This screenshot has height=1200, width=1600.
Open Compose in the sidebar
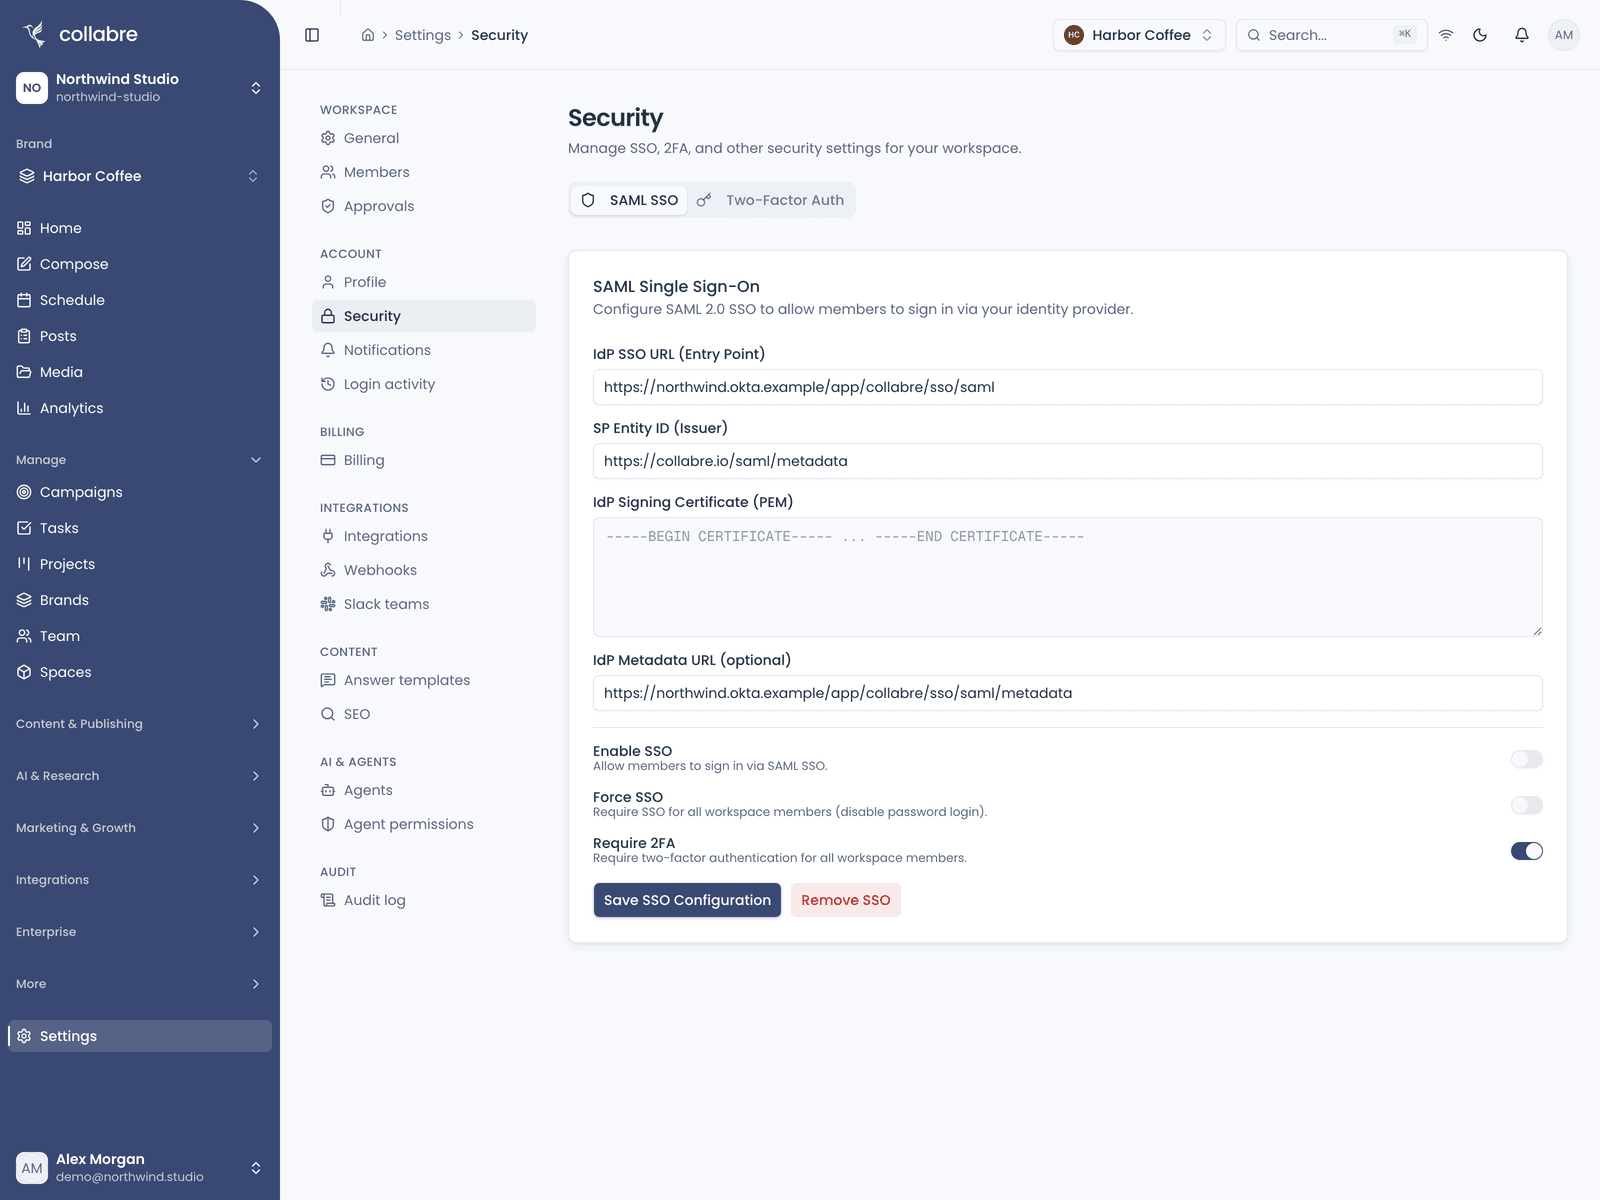click(x=140, y=264)
